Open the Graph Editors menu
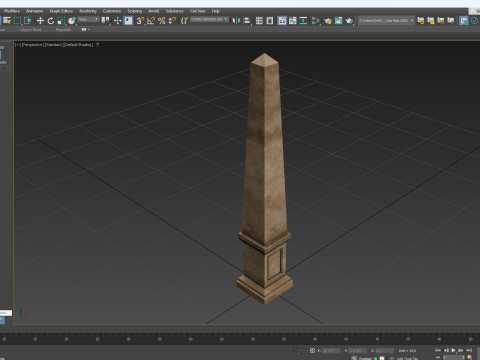Image resolution: width=480 pixels, height=360 pixels. pyautogui.click(x=61, y=11)
